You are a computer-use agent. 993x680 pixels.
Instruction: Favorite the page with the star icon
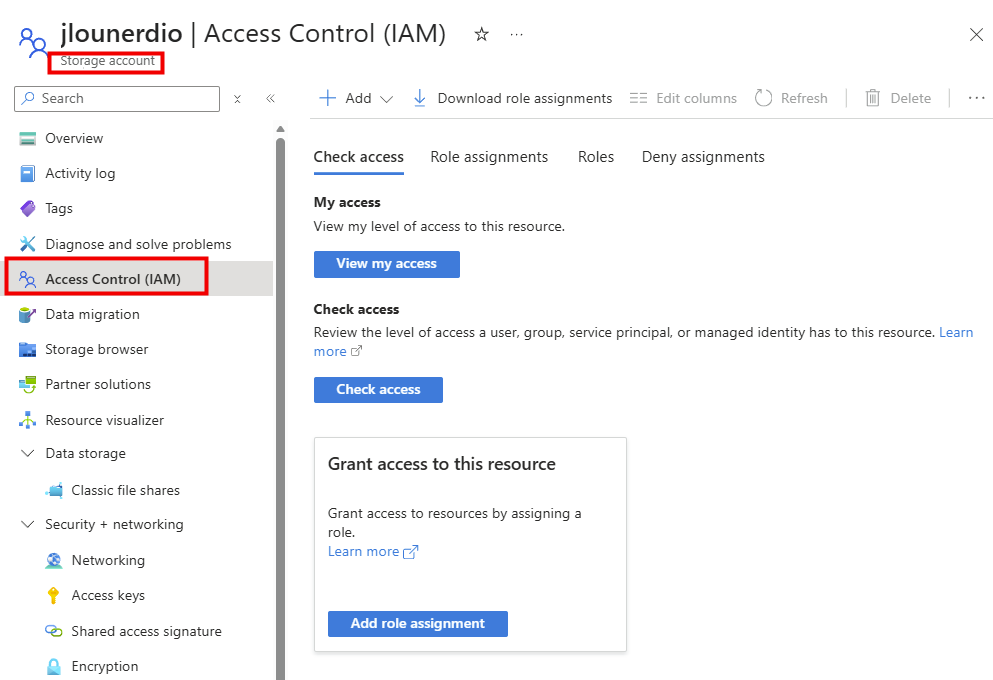click(481, 34)
